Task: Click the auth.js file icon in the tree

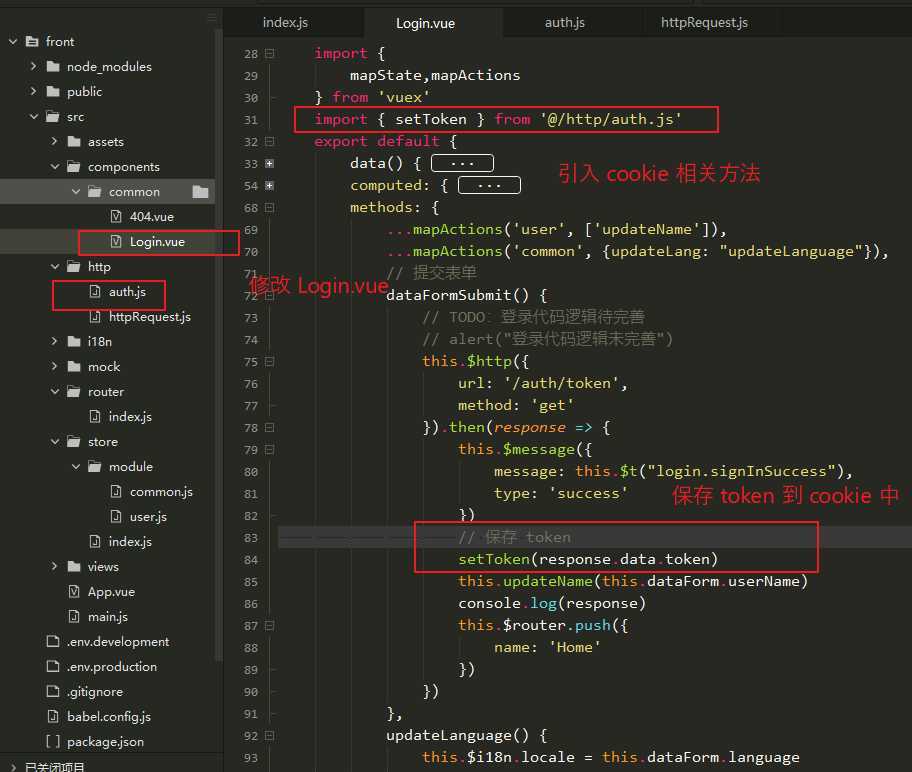Action: [x=95, y=291]
